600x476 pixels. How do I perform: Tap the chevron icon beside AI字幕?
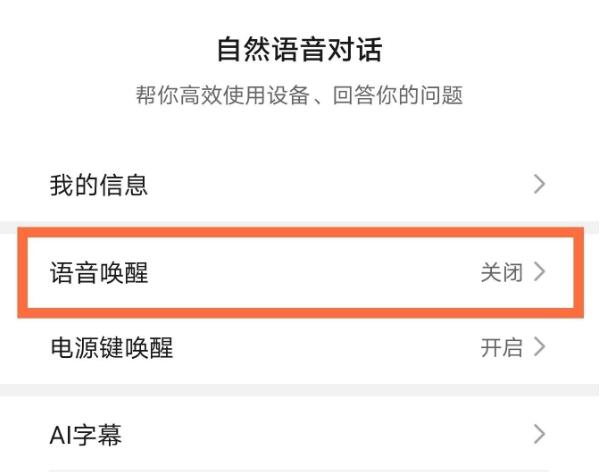click(x=540, y=434)
